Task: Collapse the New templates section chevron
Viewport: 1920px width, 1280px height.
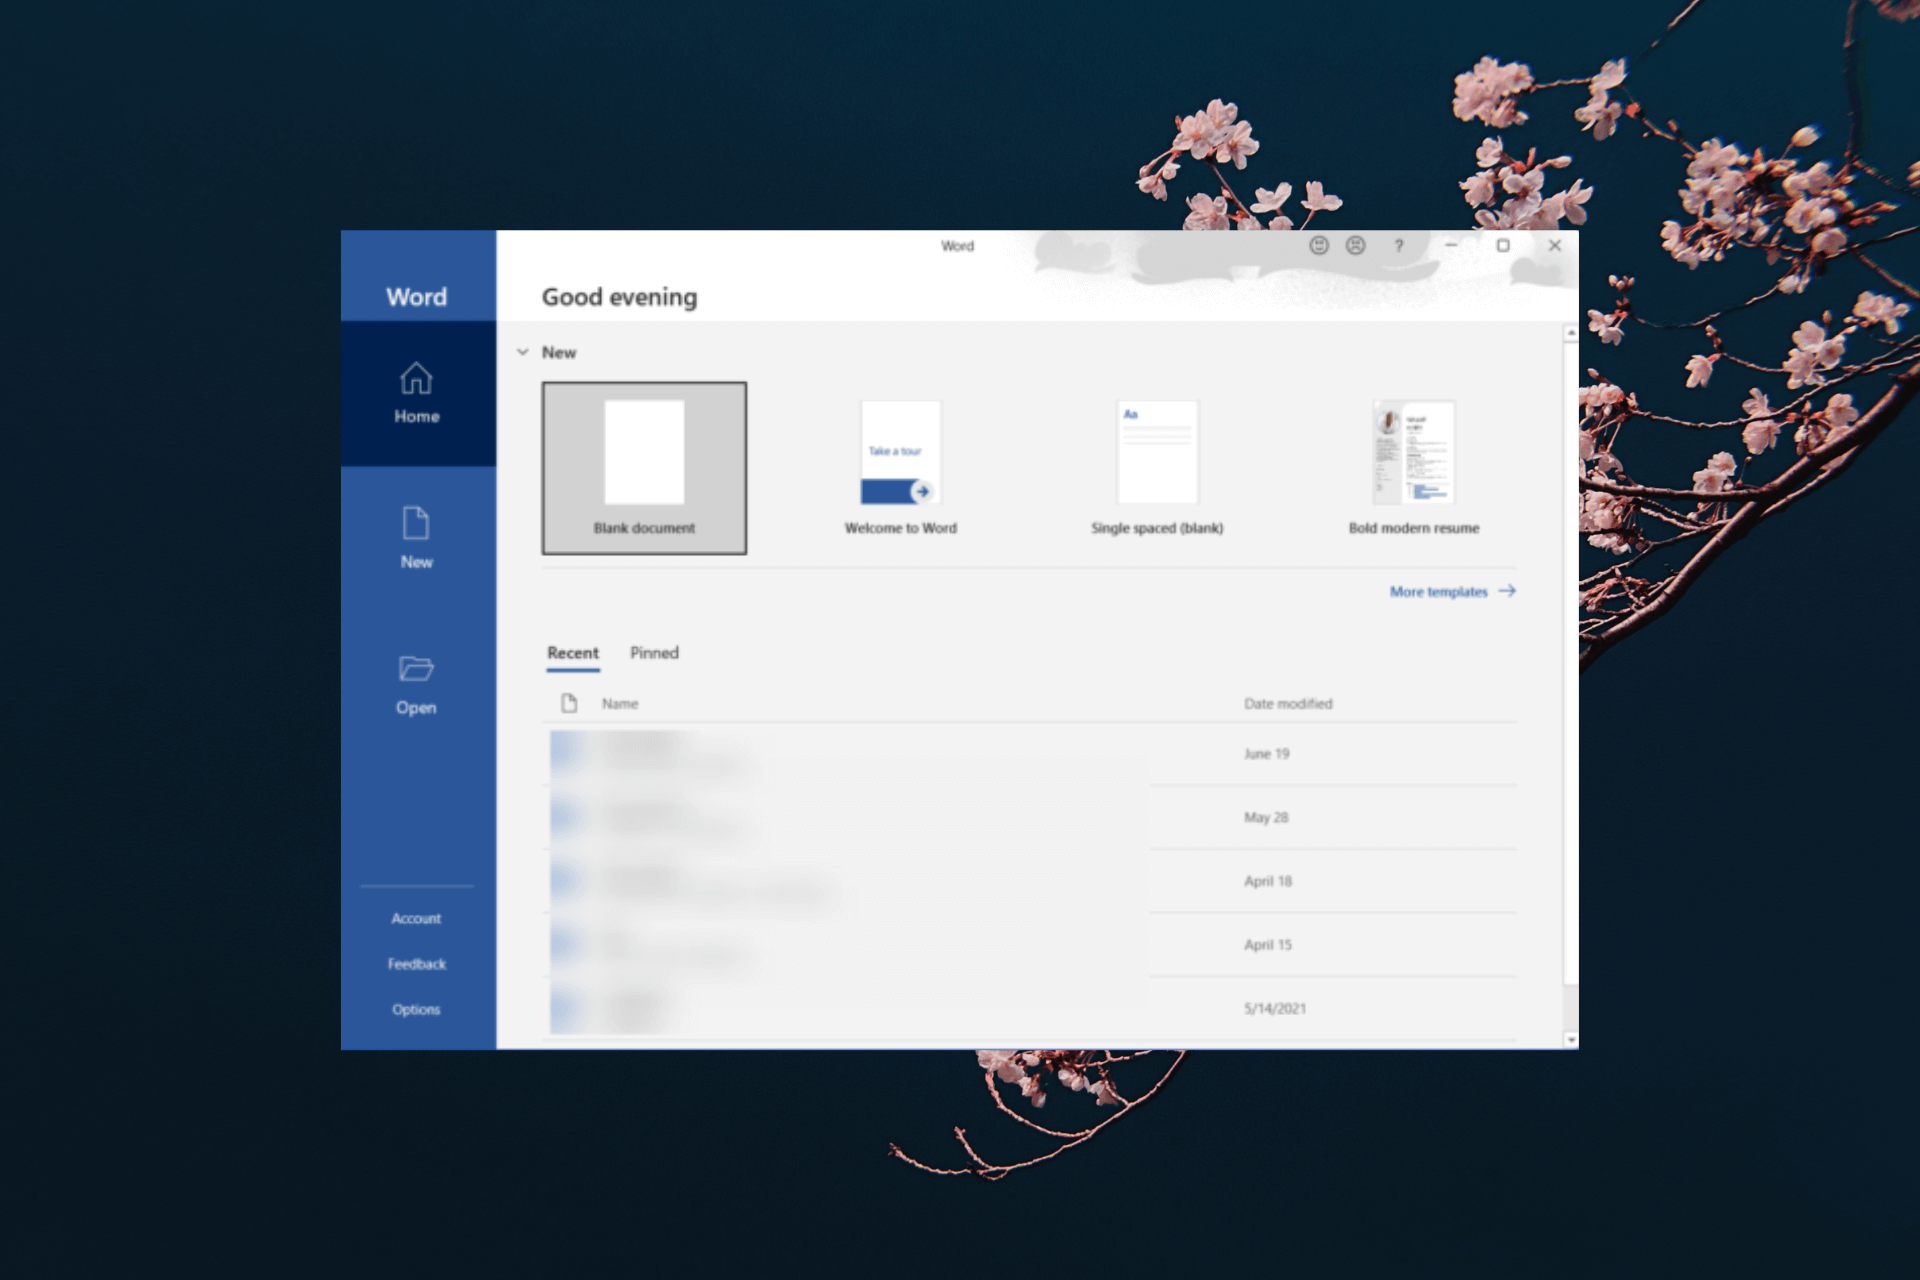Action: (x=522, y=352)
